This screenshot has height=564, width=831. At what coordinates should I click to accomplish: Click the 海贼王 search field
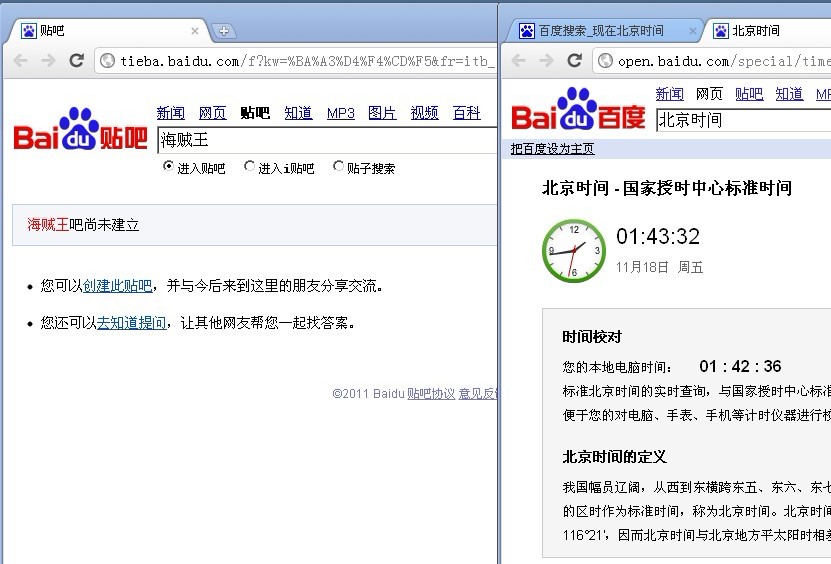pos(327,140)
